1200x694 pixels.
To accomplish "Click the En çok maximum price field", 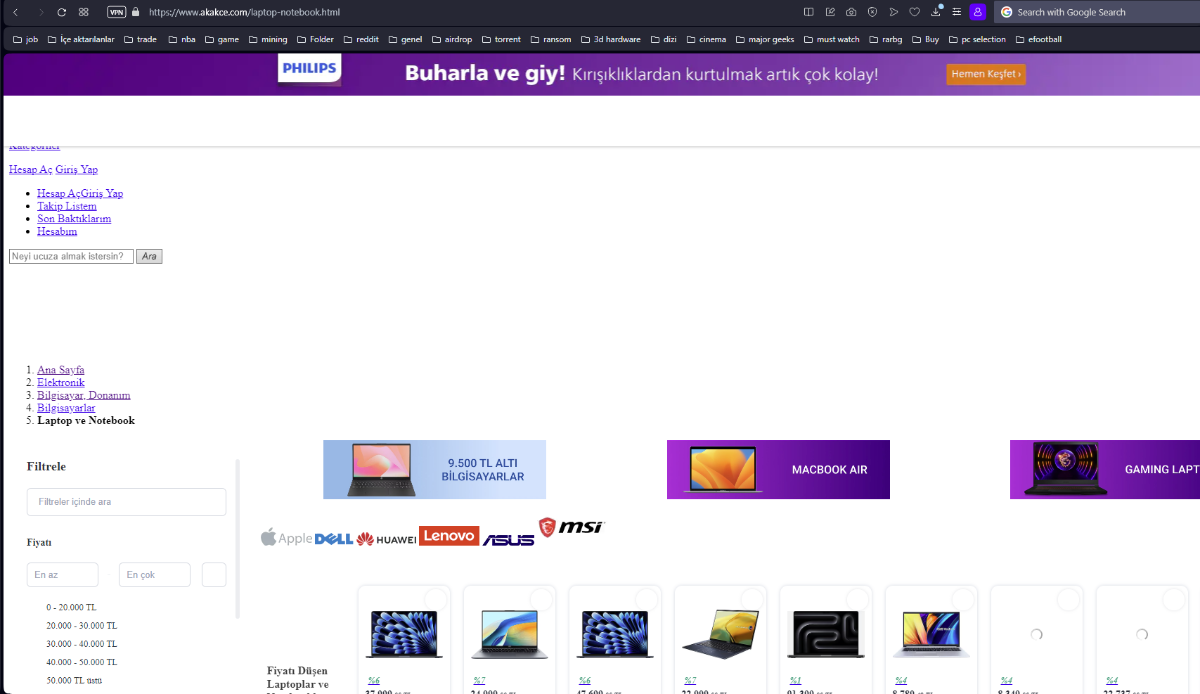I will tap(155, 575).
